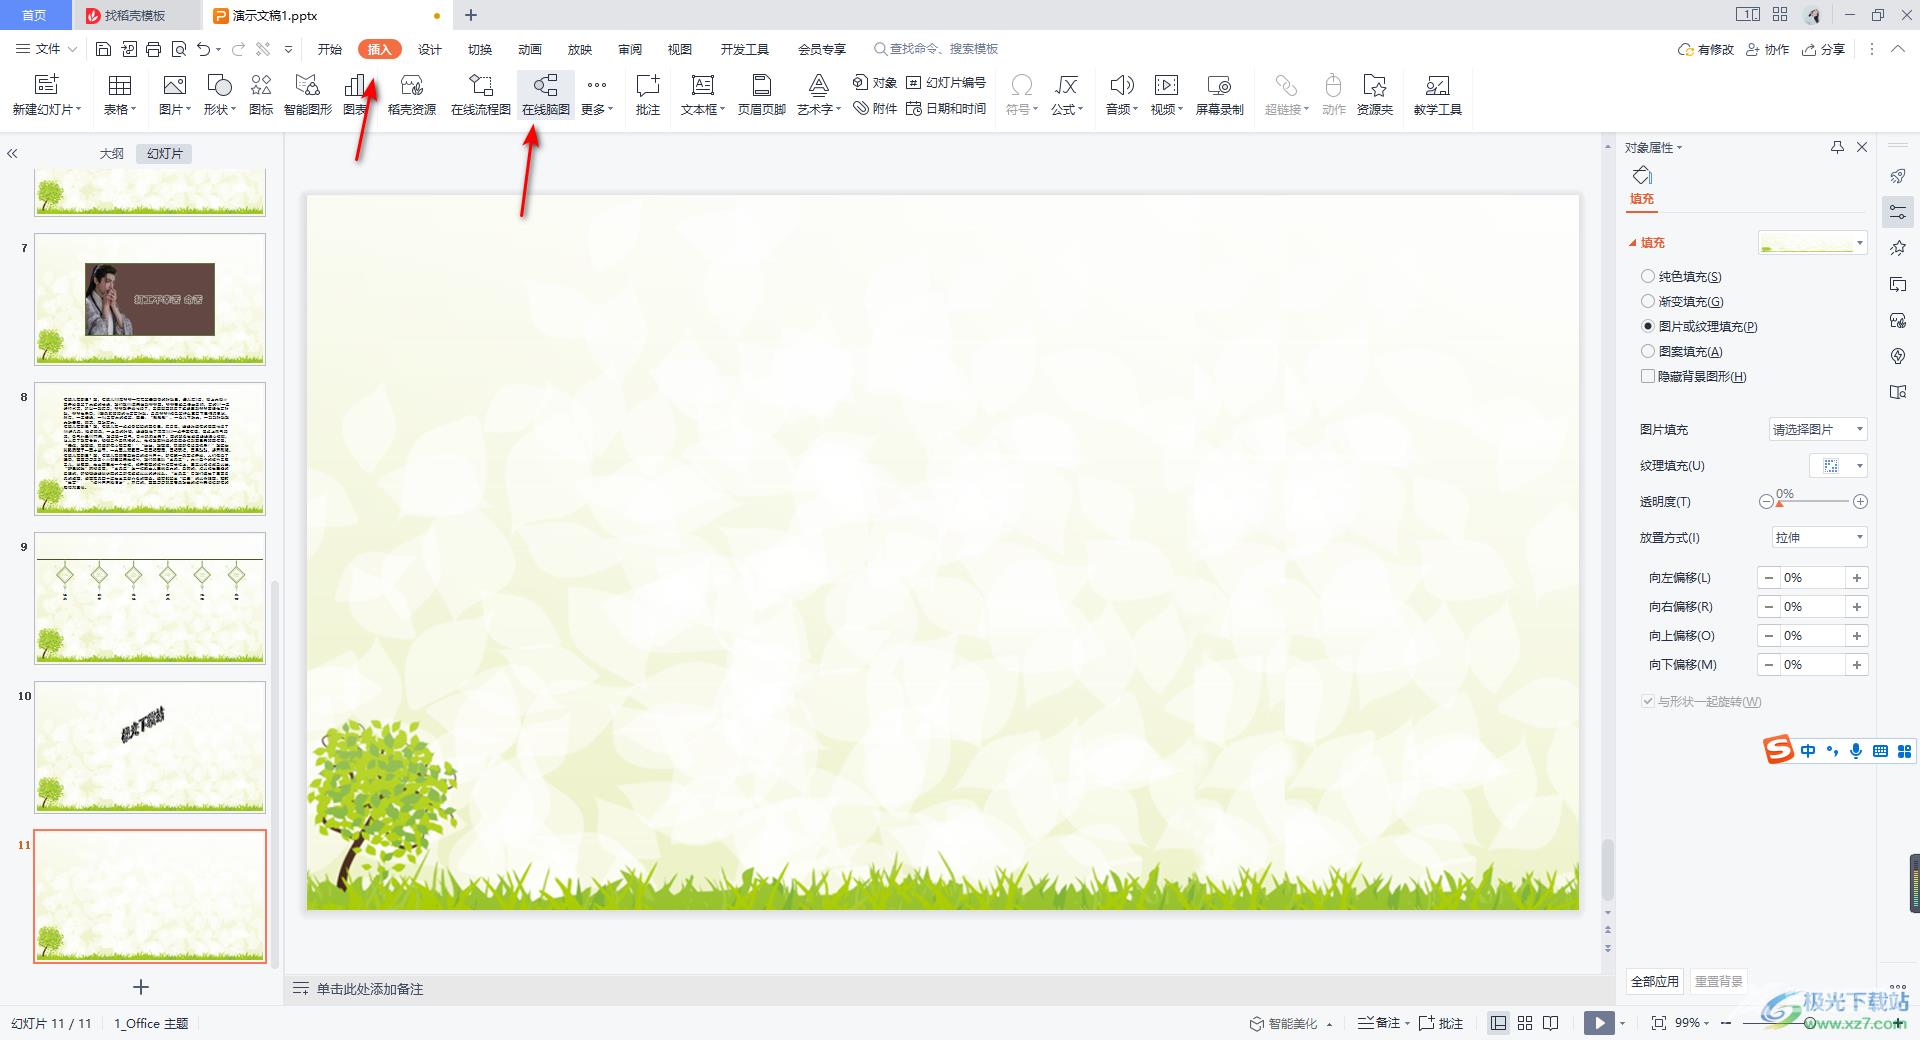Open the Picture Fill (请选择图片) dropdown
This screenshot has width=1920, height=1040.
coord(1818,429)
